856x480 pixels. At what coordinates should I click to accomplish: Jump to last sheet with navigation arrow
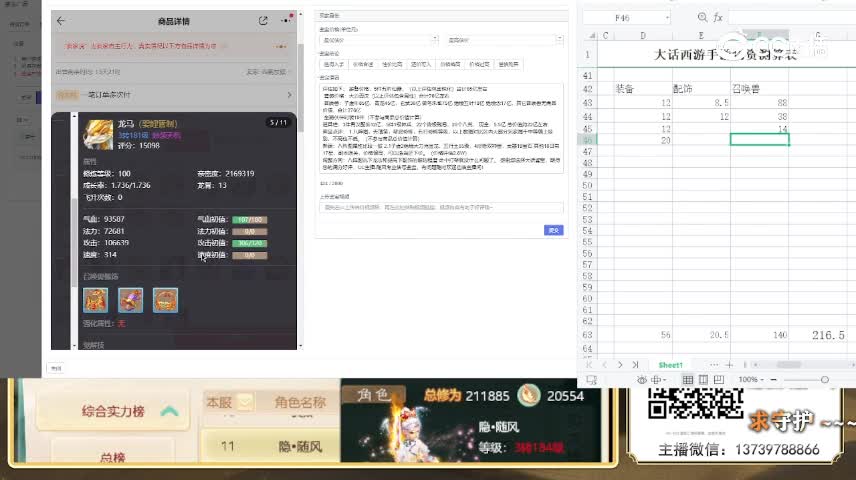[635, 365]
